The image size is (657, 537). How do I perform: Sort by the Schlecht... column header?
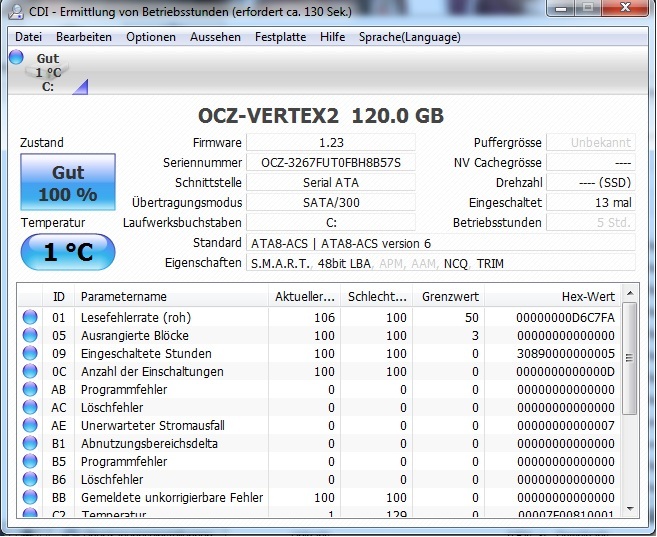coord(377,297)
